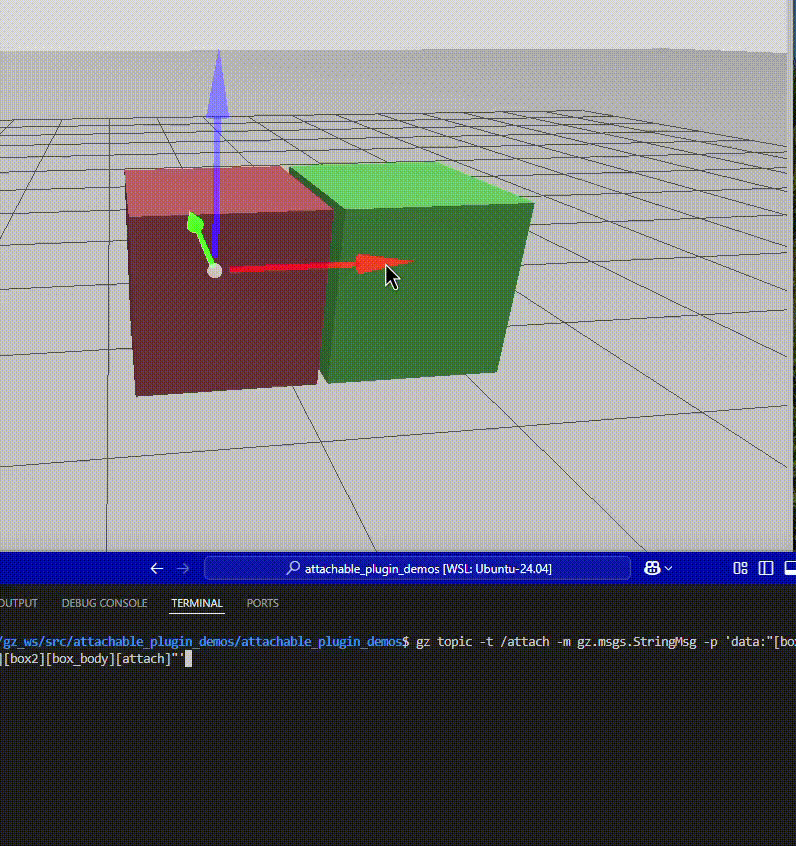796x846 pixels.
Task: Switch to the TERMINAL tab
Action: coord(197,603)
